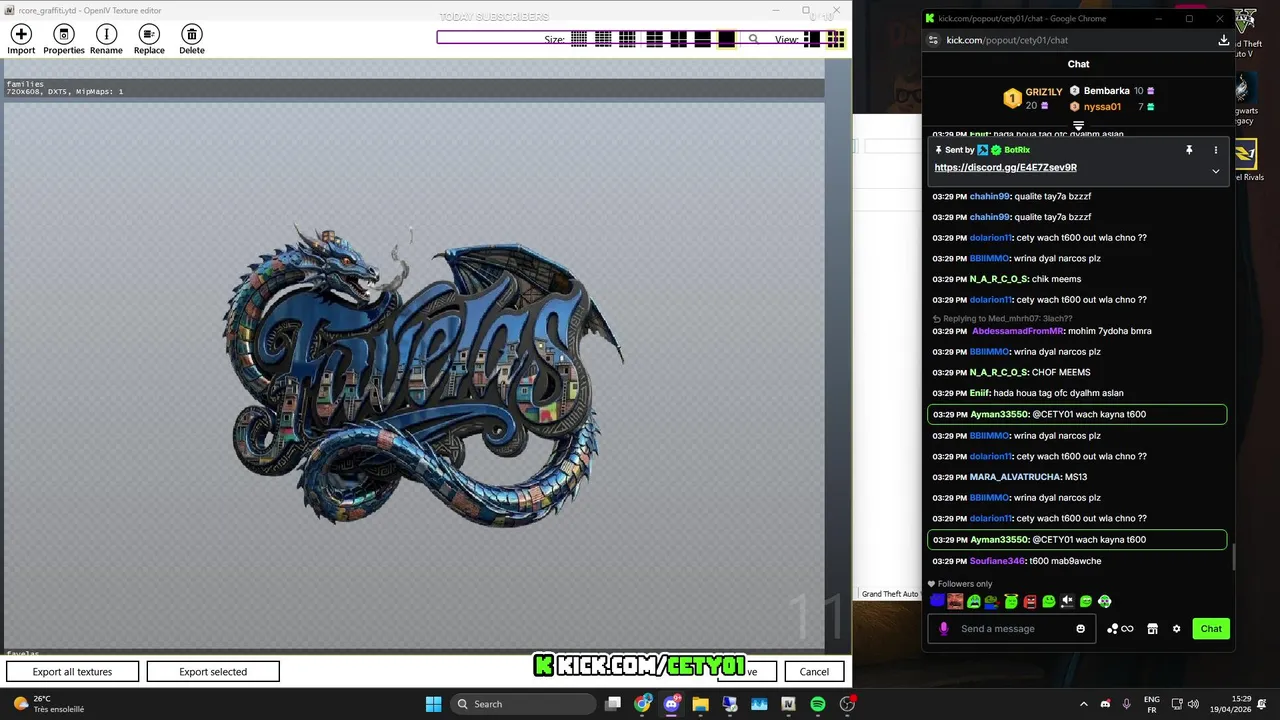
Task: Insert the angry red face emote
Action: [x=1030, y=601]
